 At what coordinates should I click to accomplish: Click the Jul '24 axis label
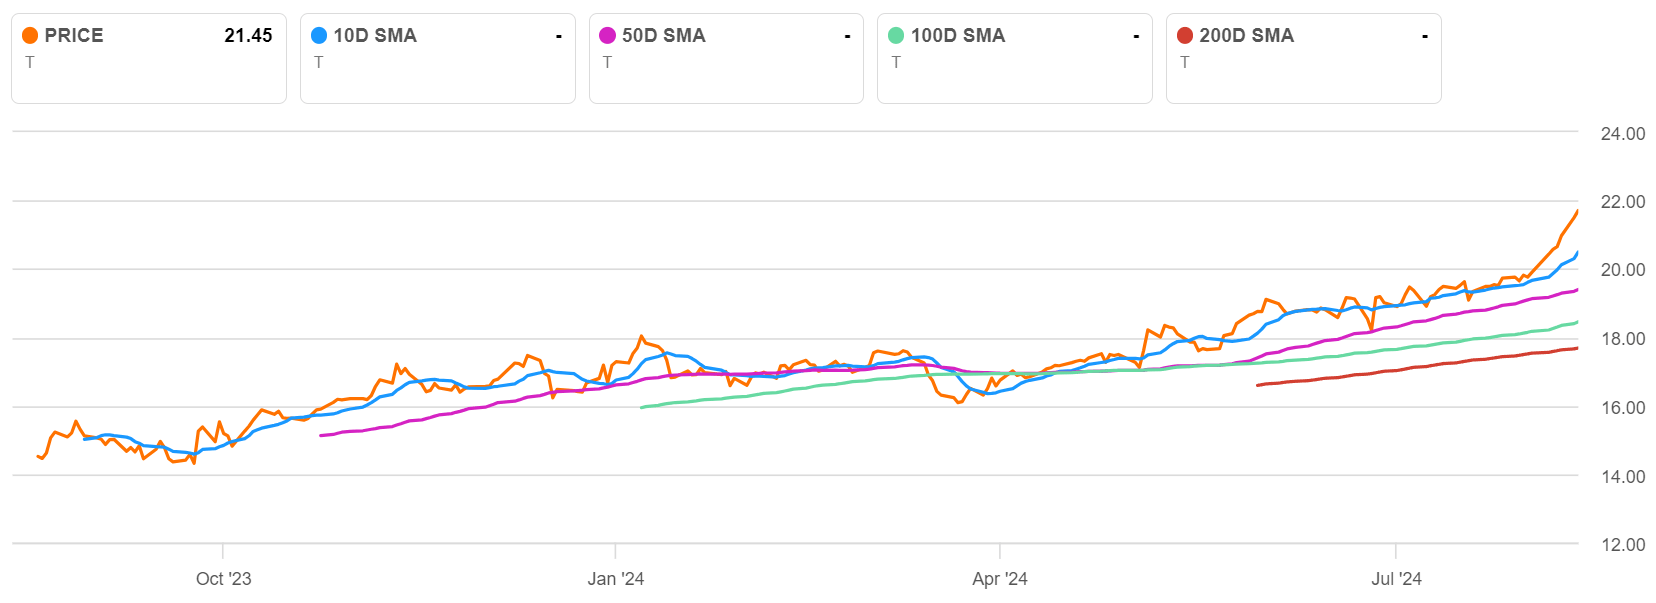[1395, 579]
